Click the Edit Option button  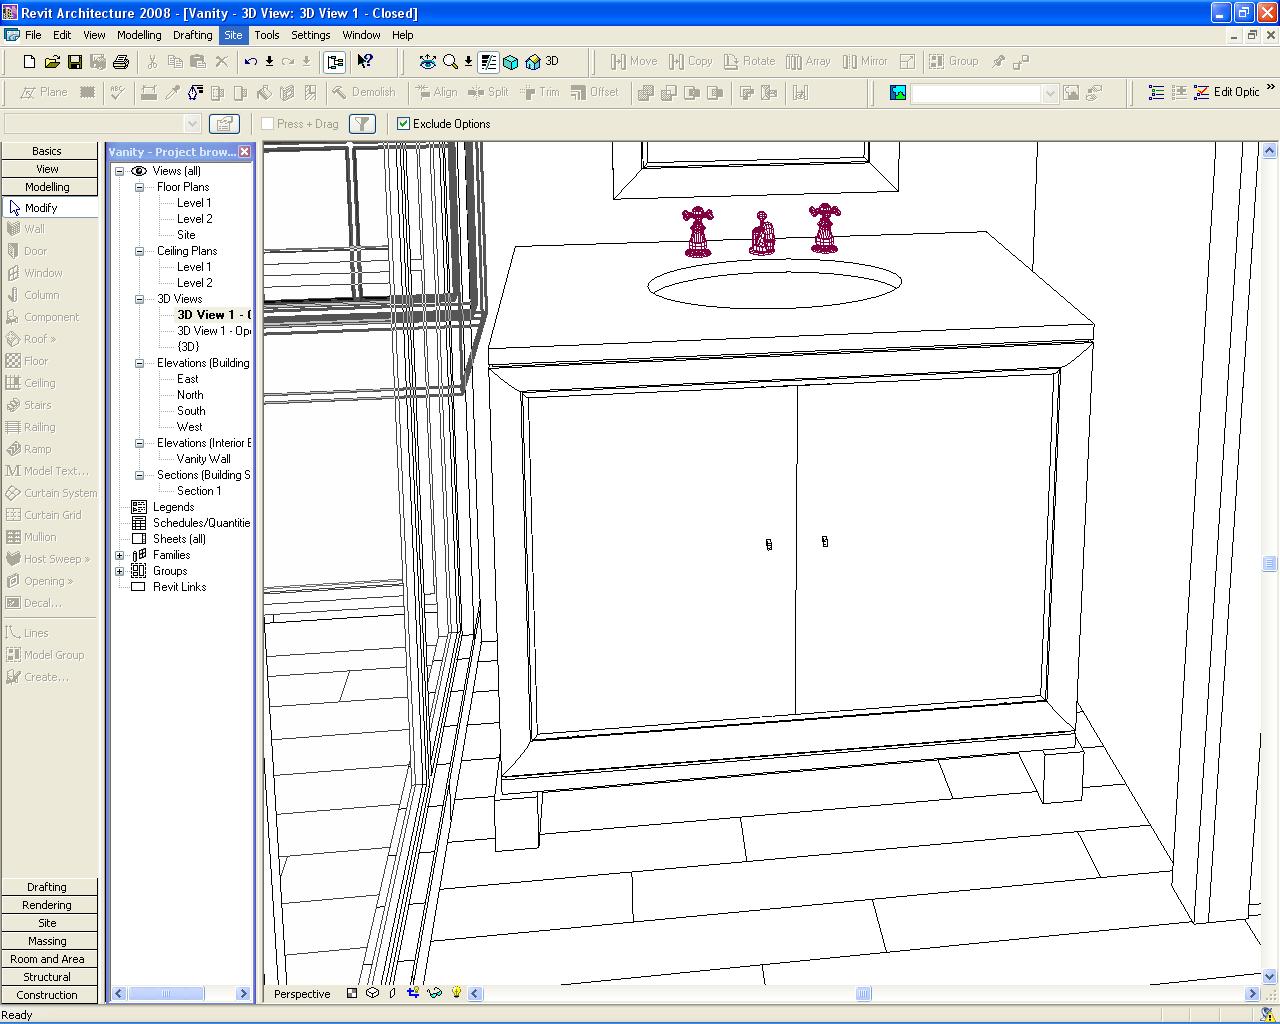click(x=1227, y=92)
